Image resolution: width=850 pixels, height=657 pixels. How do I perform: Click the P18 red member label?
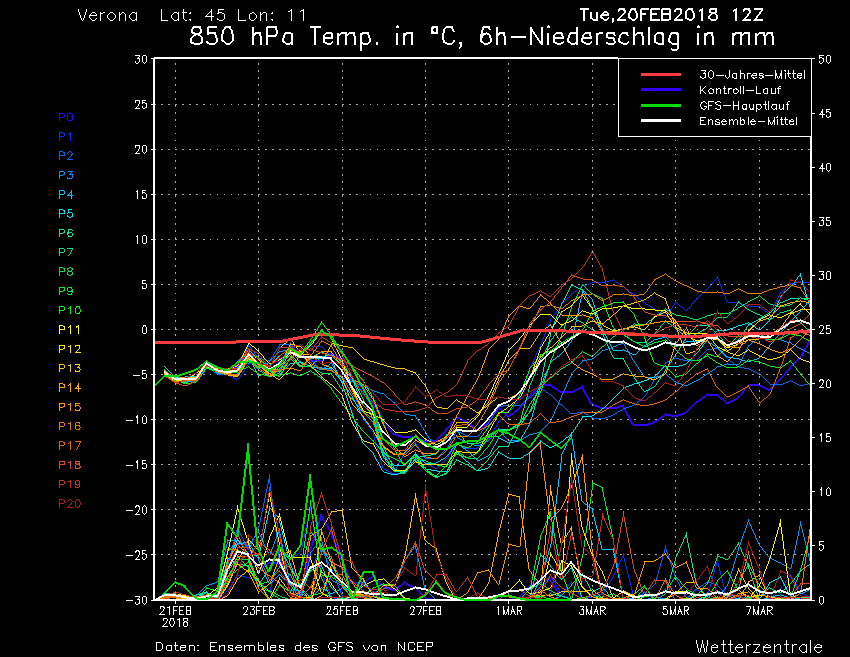70,465
